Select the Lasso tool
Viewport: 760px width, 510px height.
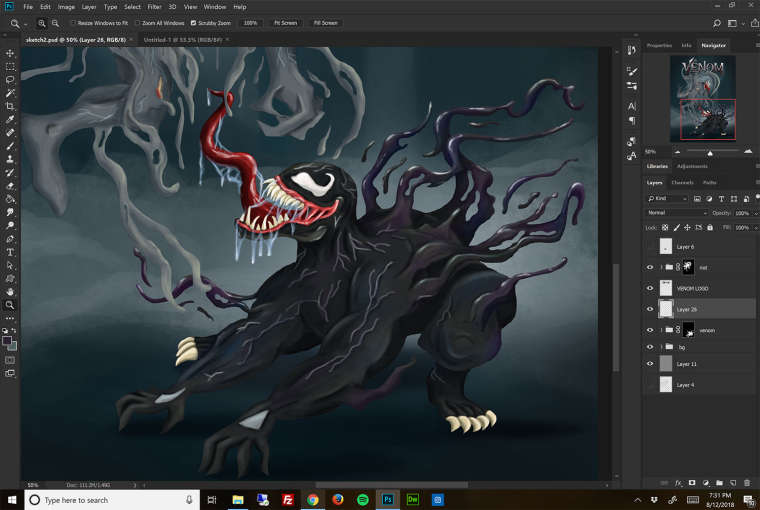(x=10, y=80)
